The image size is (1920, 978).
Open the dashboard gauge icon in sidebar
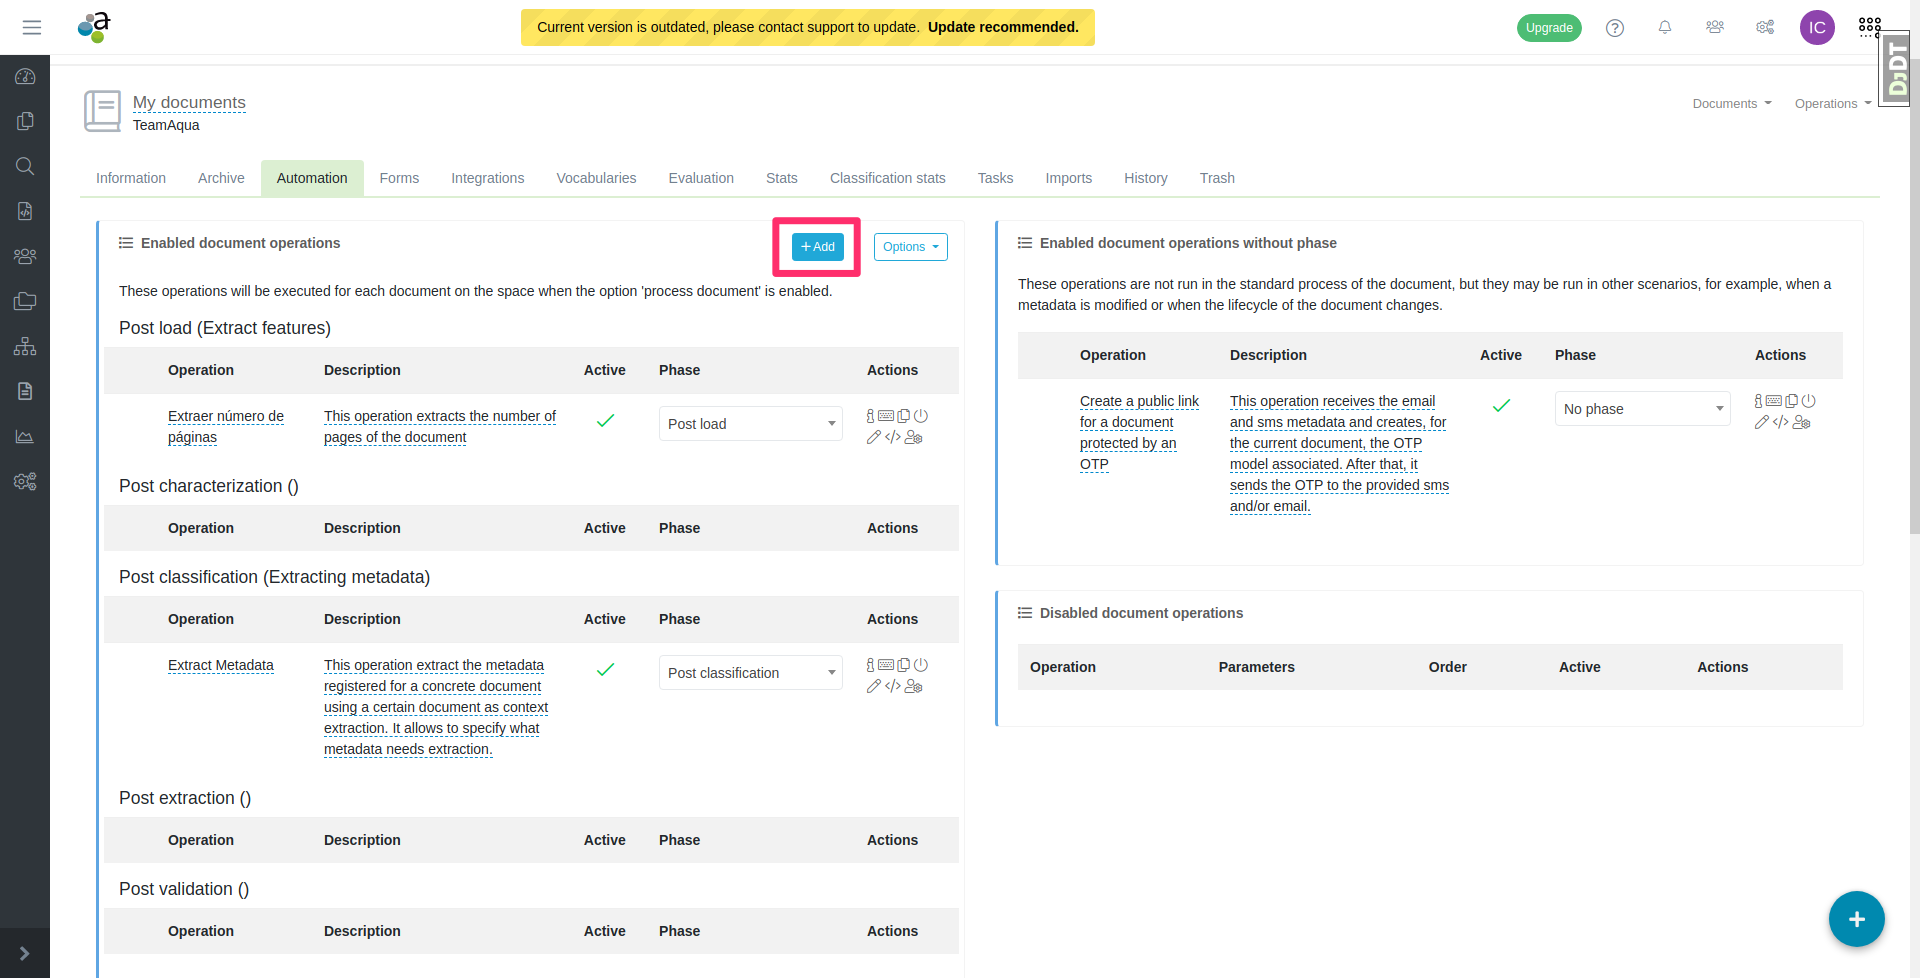click(x=25, y=77)
